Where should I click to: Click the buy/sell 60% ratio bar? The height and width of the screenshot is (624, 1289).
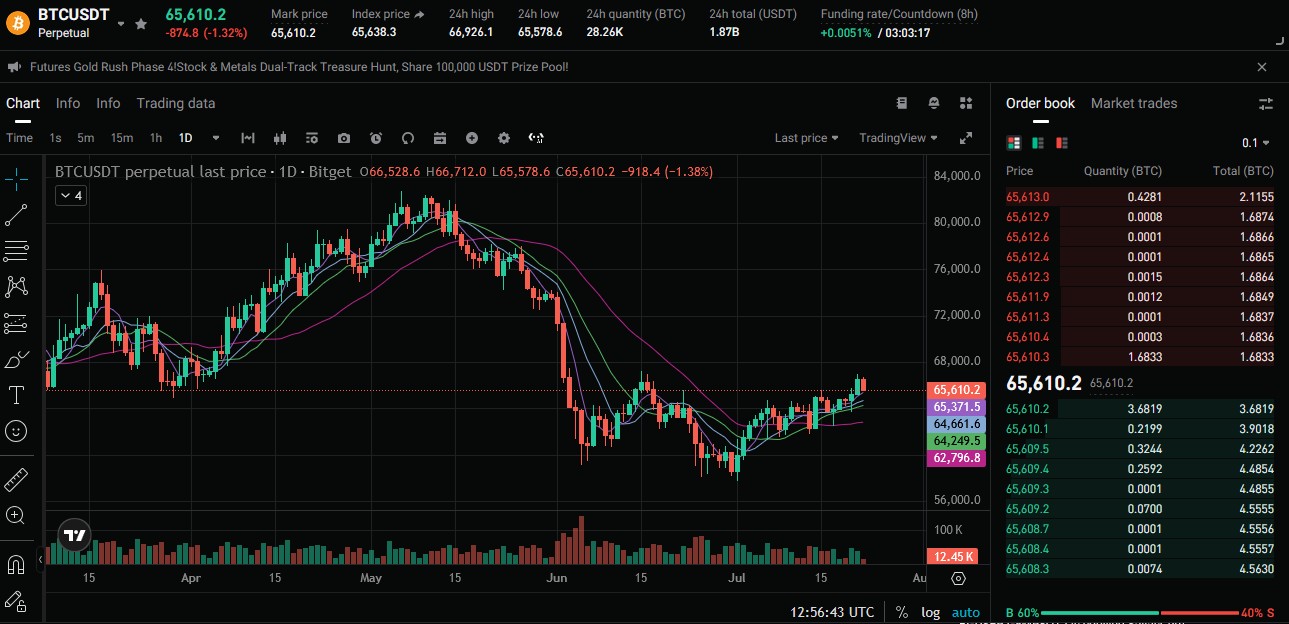coord(1140,612)
